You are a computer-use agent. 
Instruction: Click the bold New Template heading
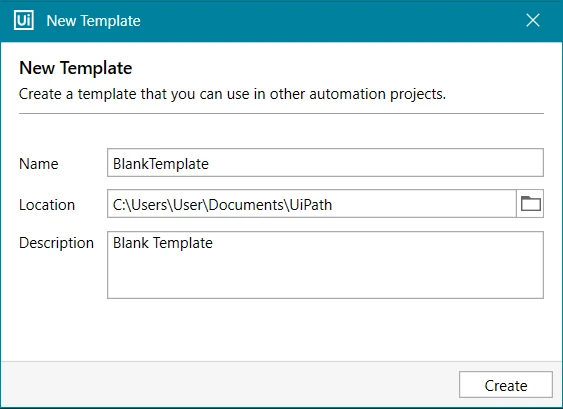pyautogui.click(x=76, y=68)
